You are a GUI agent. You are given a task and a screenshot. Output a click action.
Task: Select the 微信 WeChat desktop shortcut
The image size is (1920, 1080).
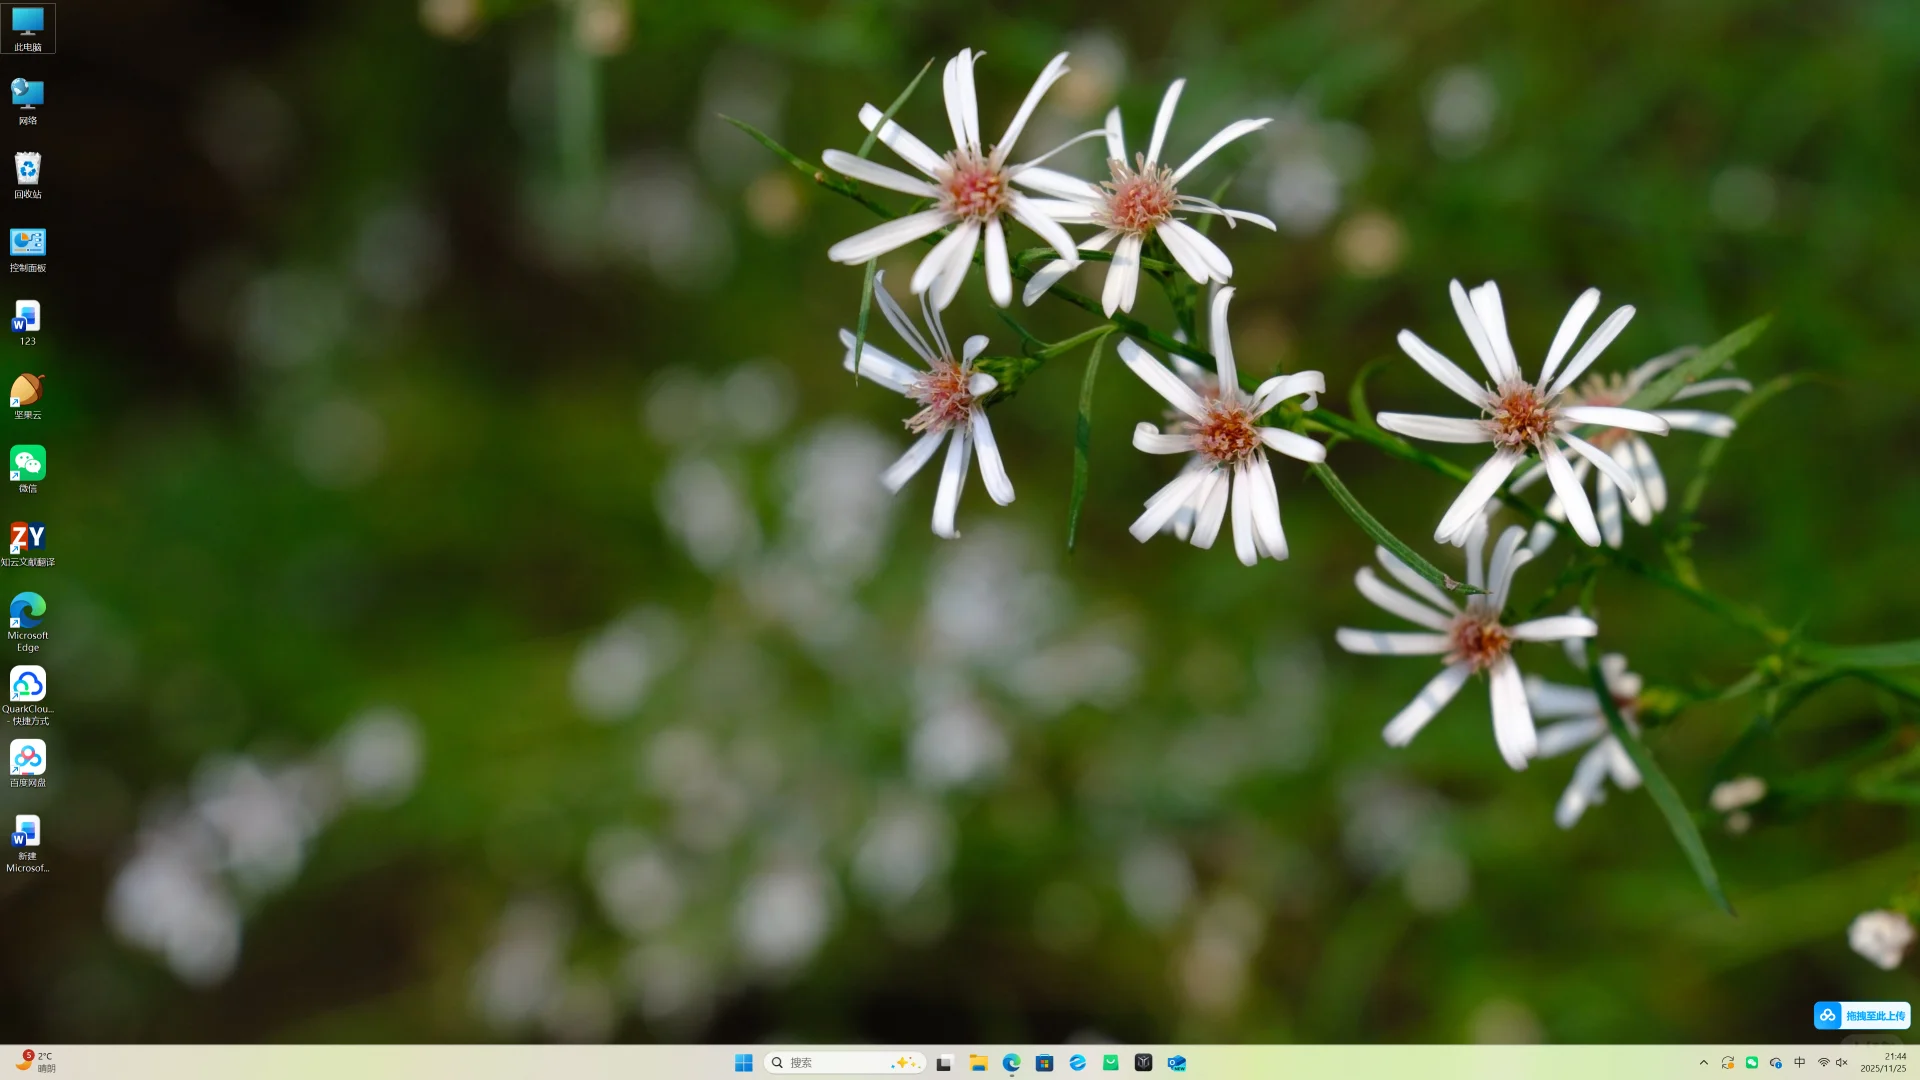coord(27,469)
